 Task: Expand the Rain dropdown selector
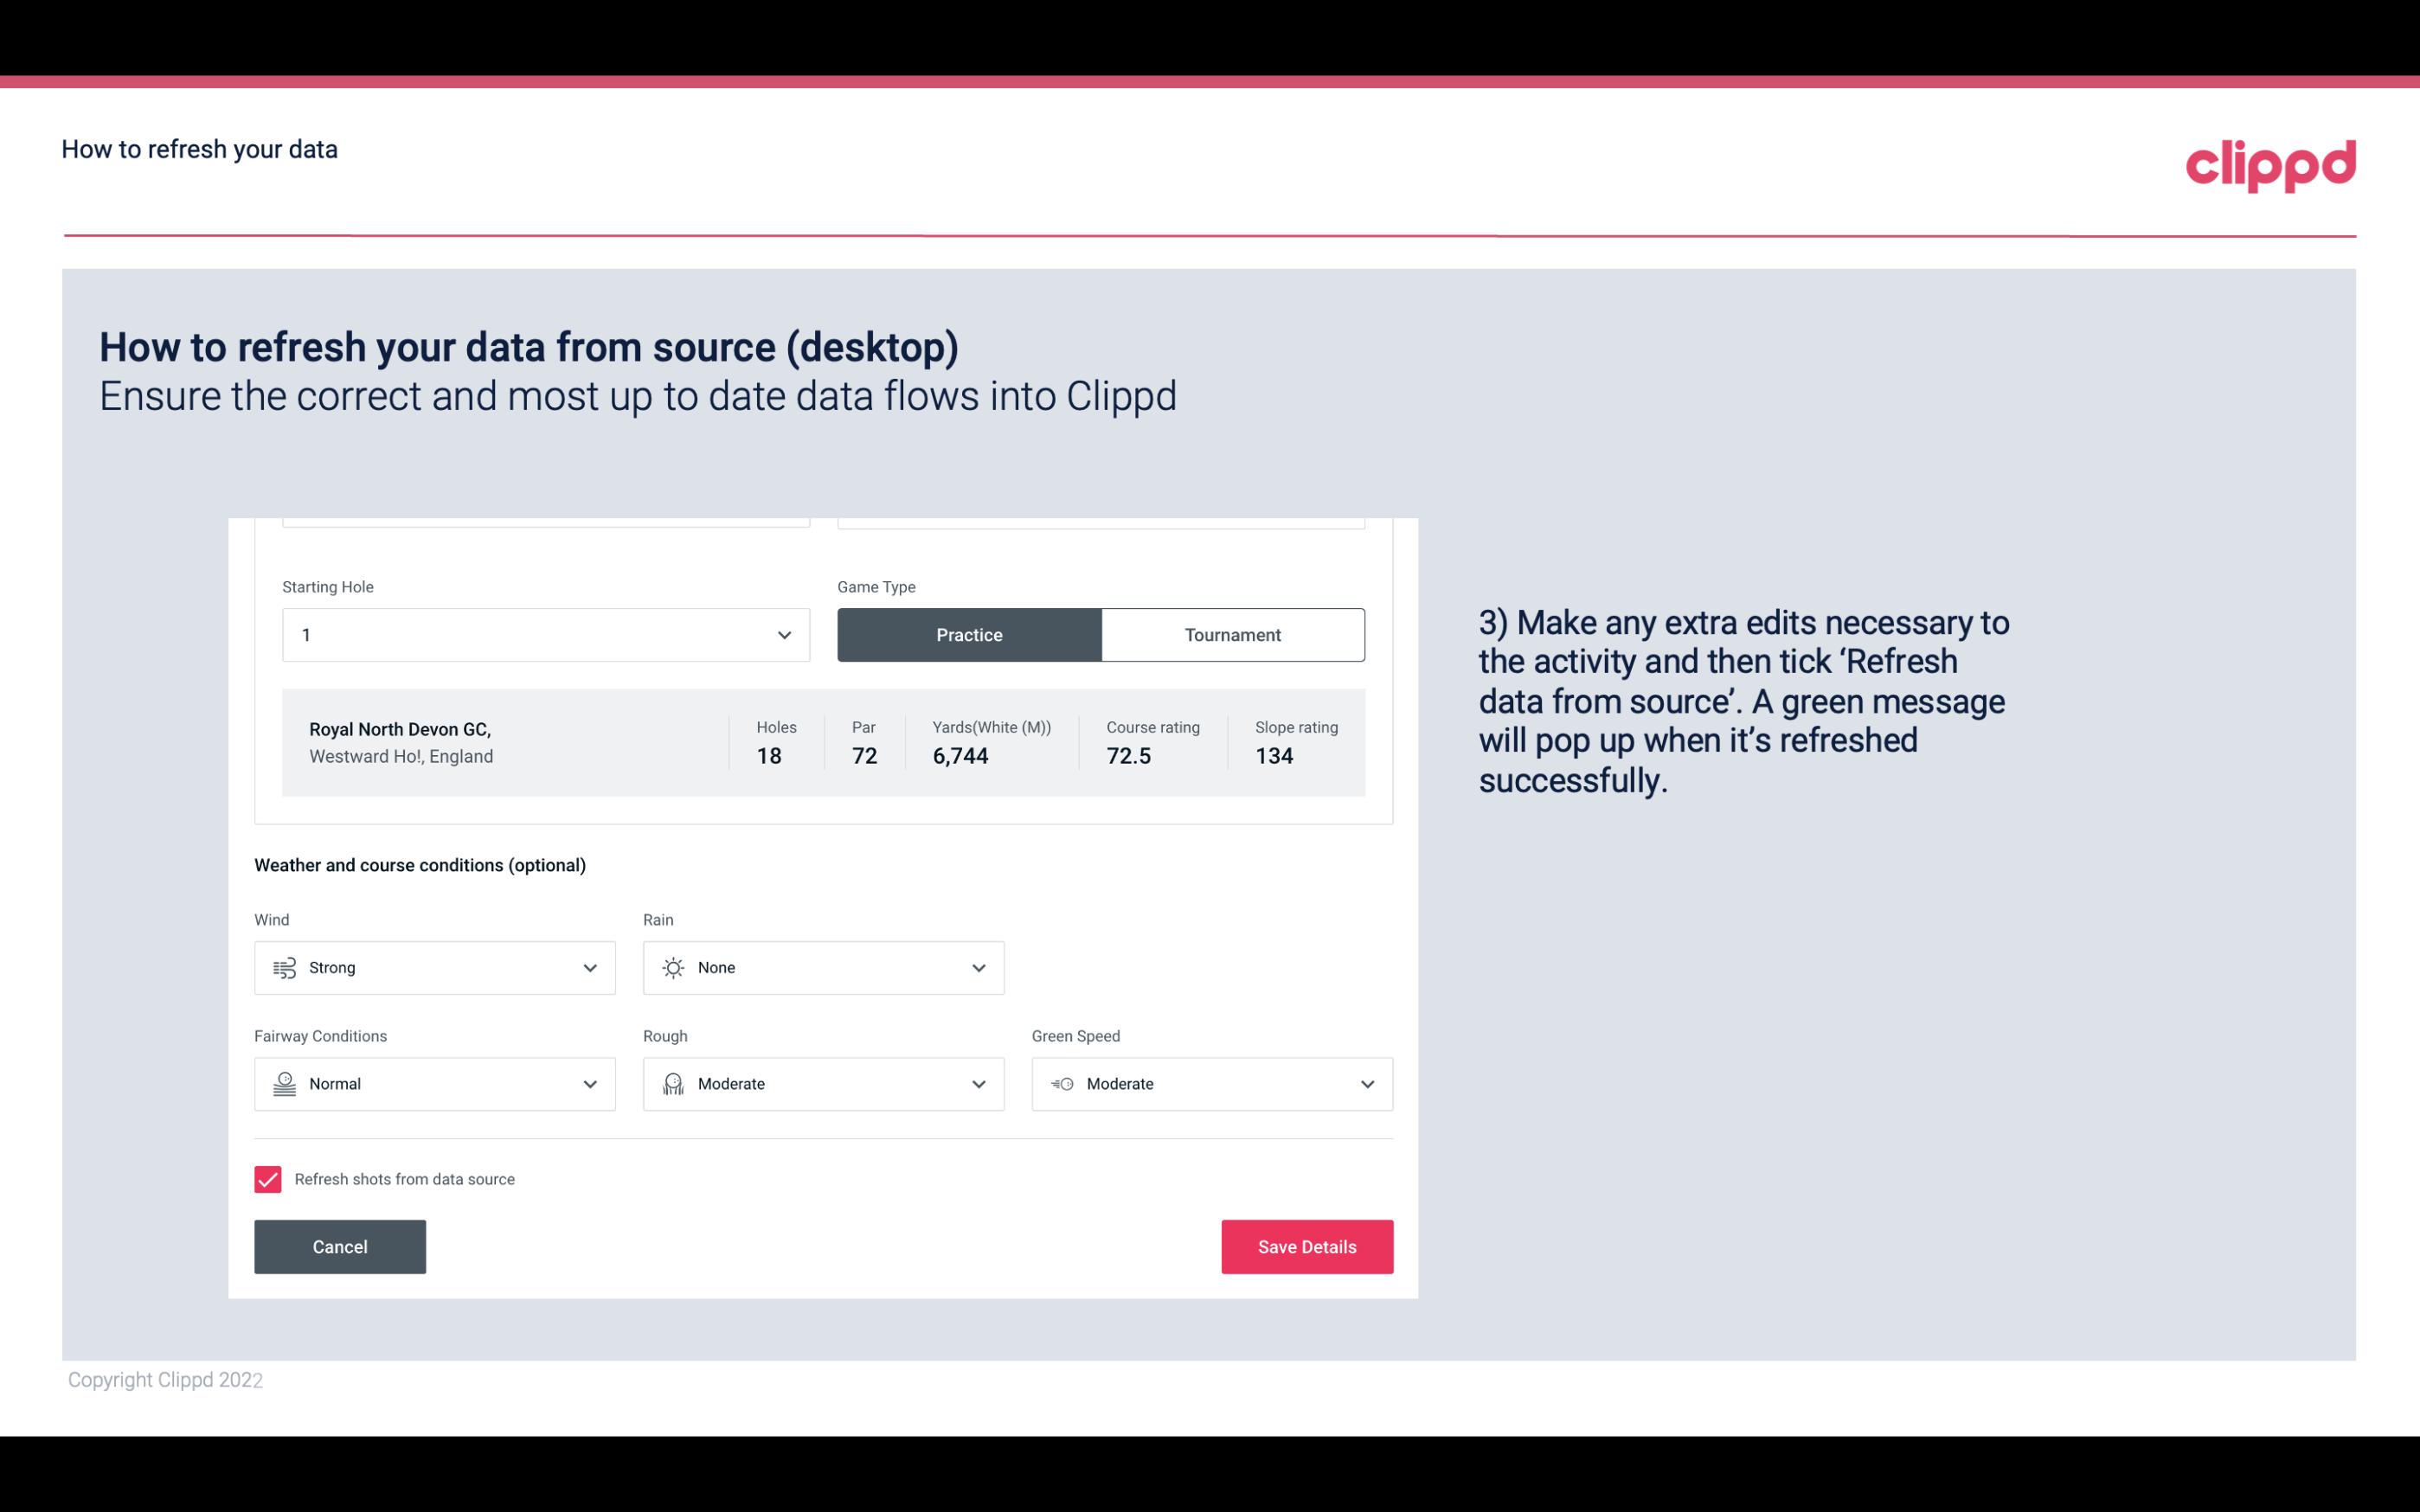824,967
